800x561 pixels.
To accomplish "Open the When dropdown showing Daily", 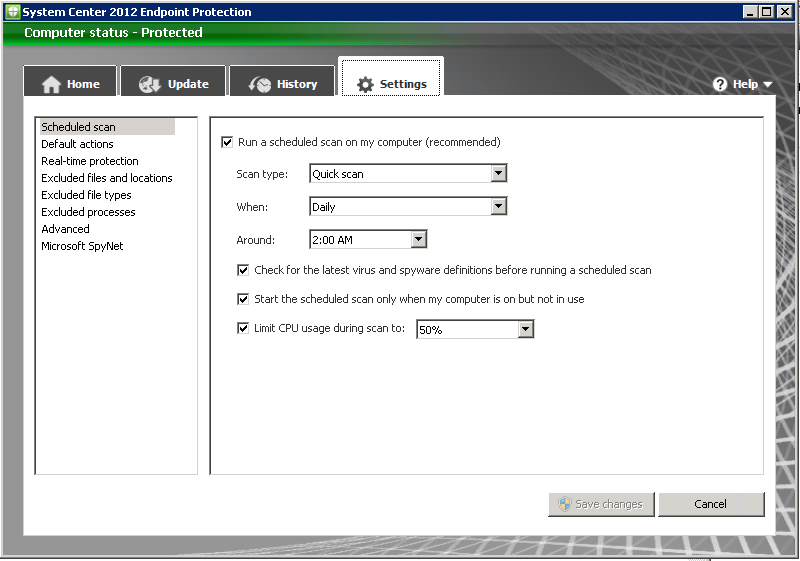I will (x=408, y=207).
